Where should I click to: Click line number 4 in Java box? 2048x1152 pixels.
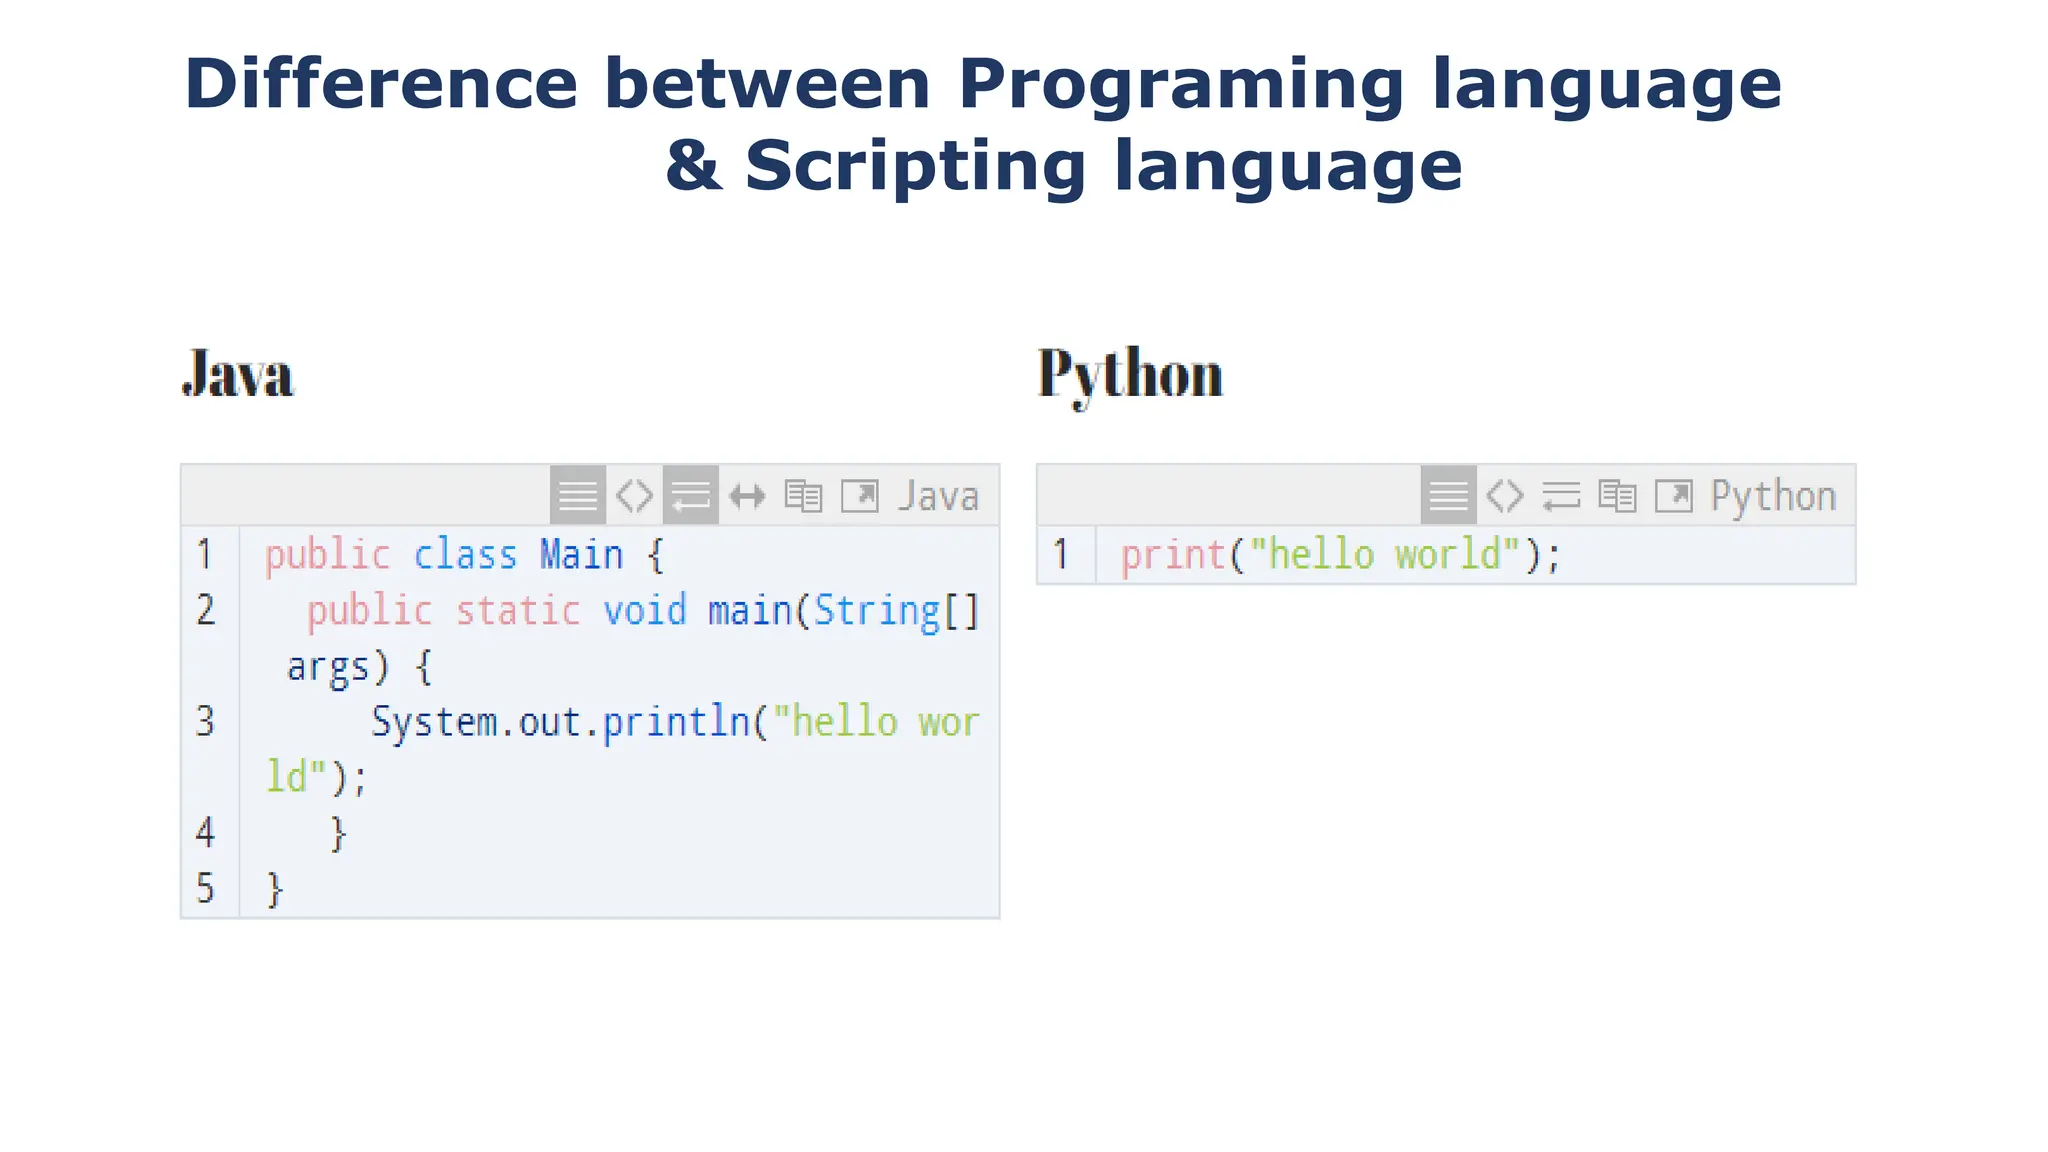coord(205,832)
